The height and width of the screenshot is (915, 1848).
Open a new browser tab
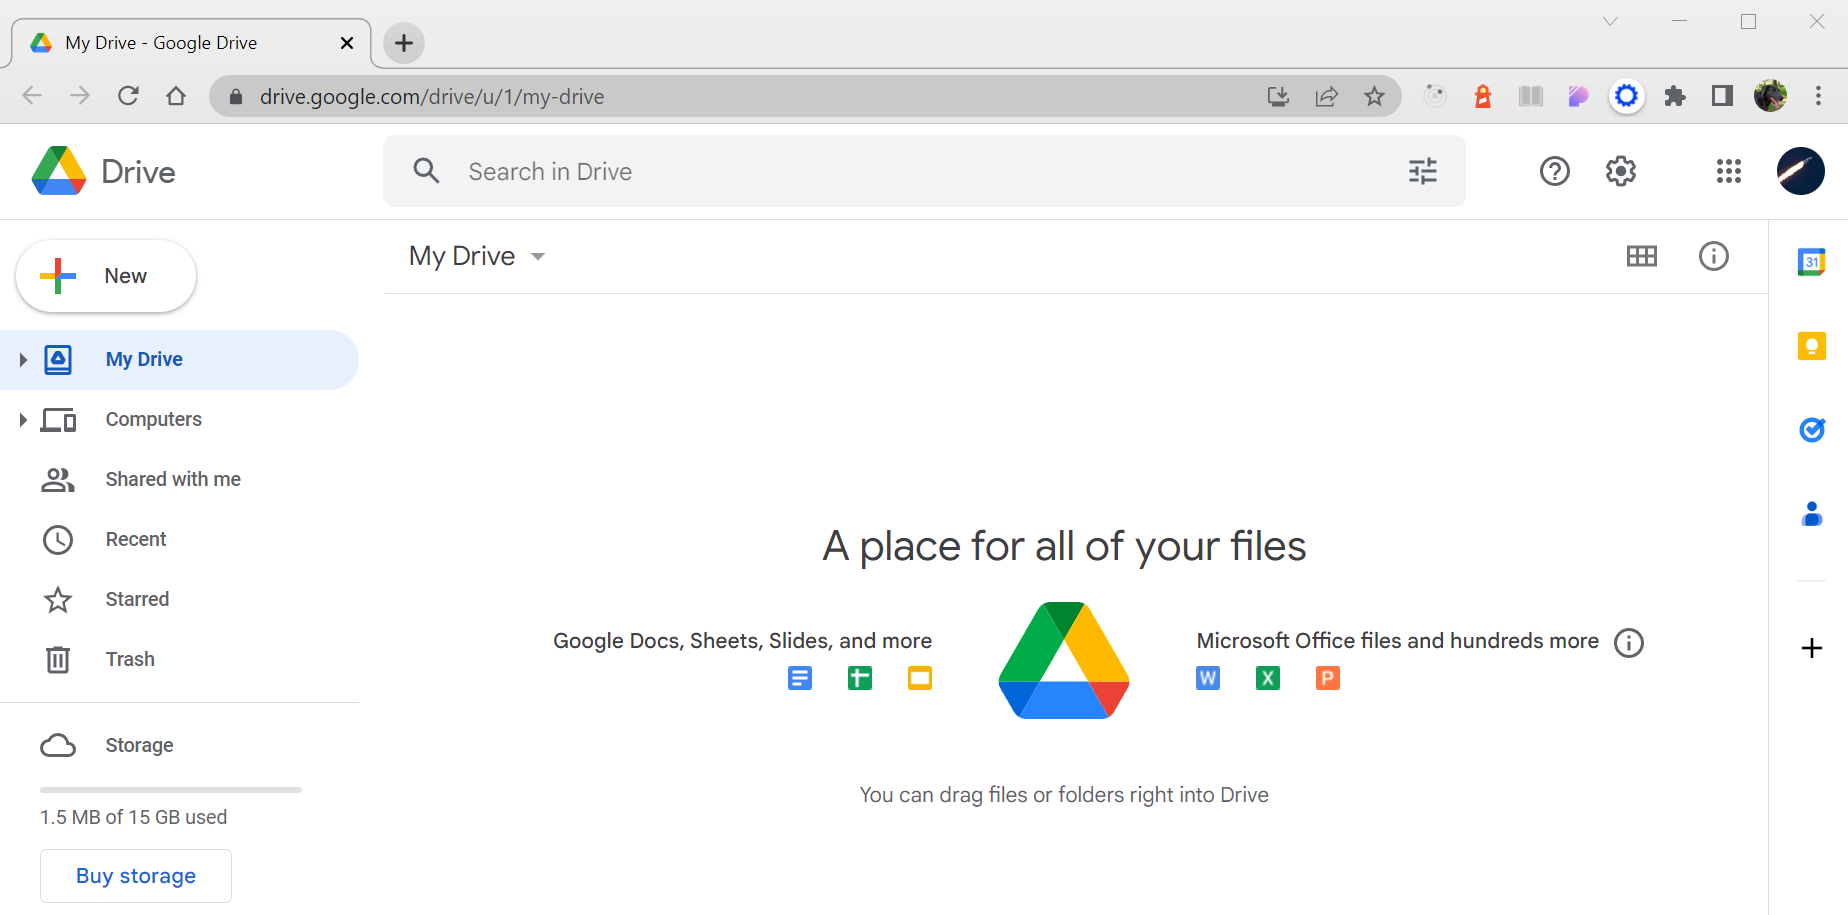404,43
